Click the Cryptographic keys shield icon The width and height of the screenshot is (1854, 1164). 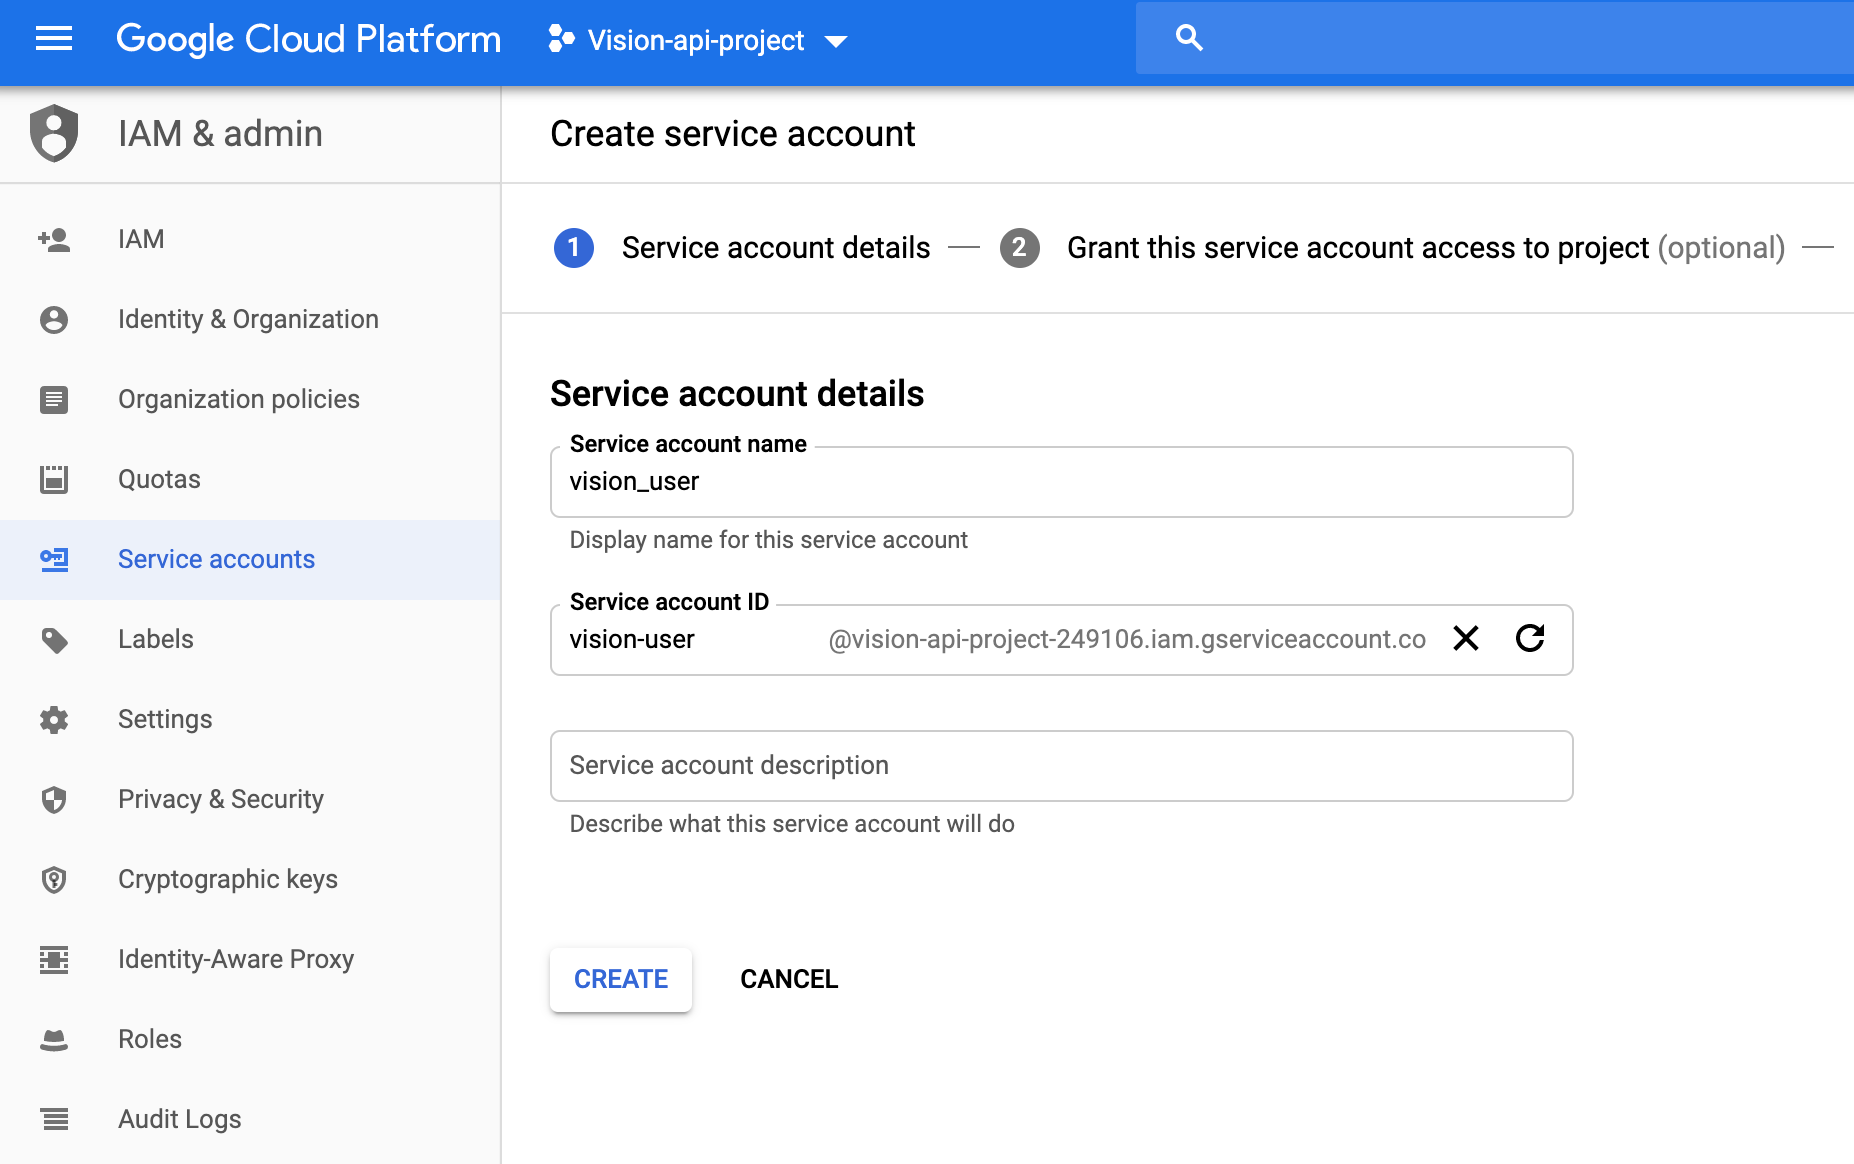(x=54, y=880)
